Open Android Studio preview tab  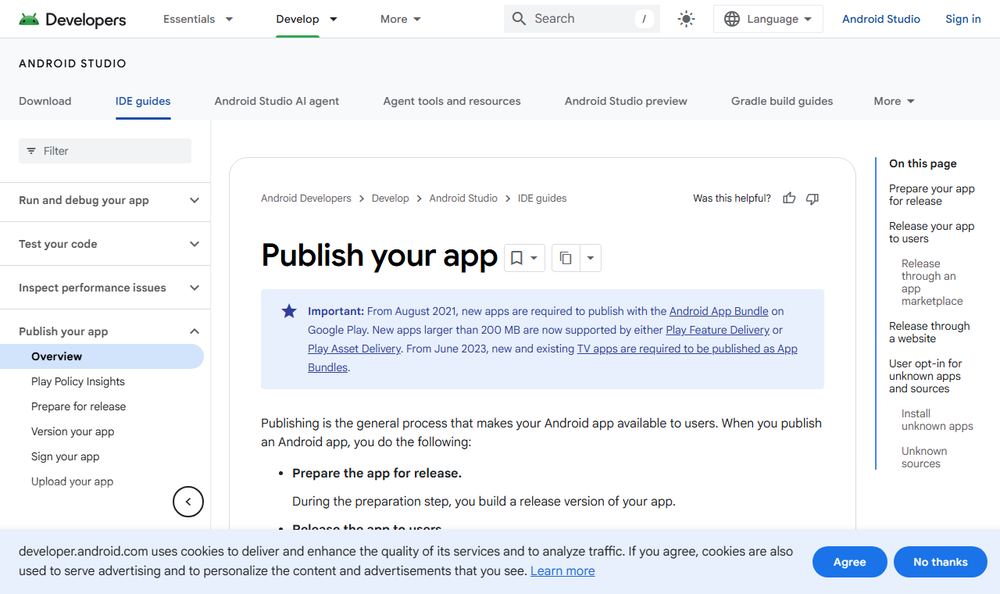tap(626, 101)
